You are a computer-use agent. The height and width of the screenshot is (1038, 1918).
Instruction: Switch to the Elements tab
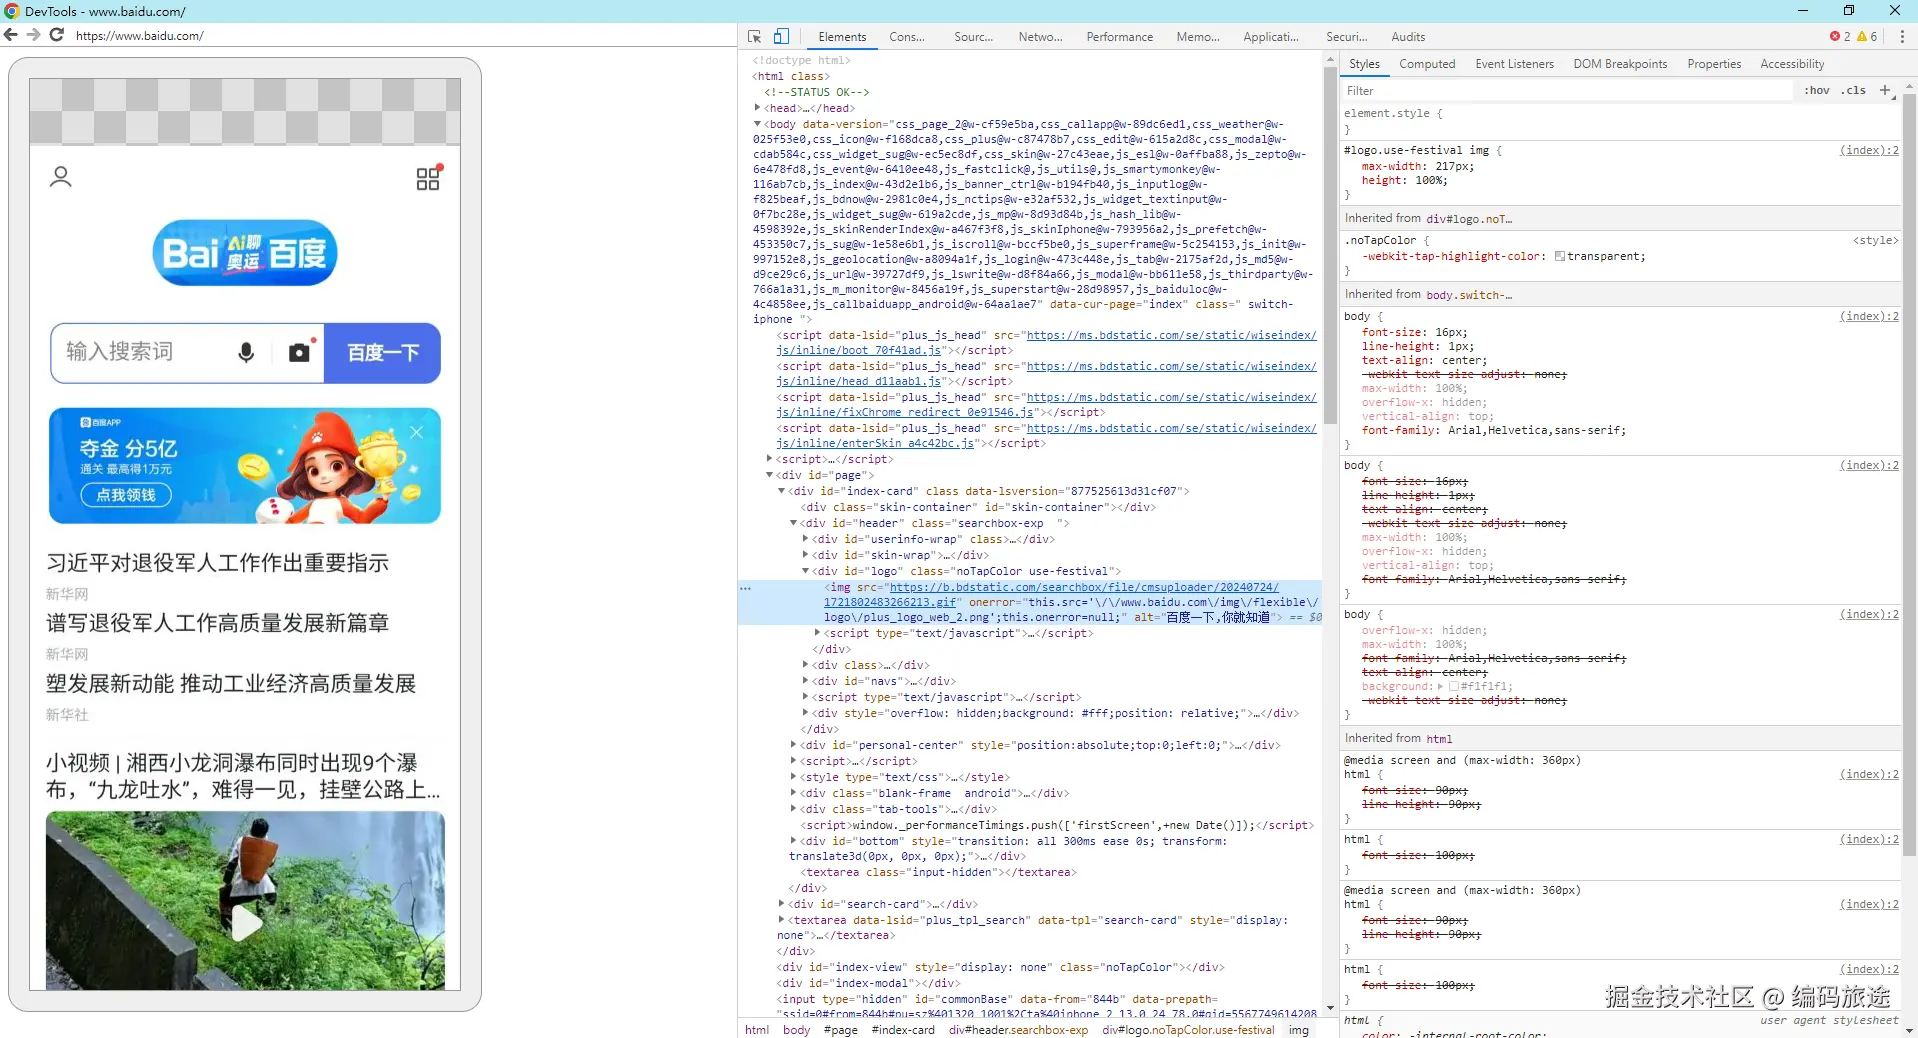coord(842,37)
